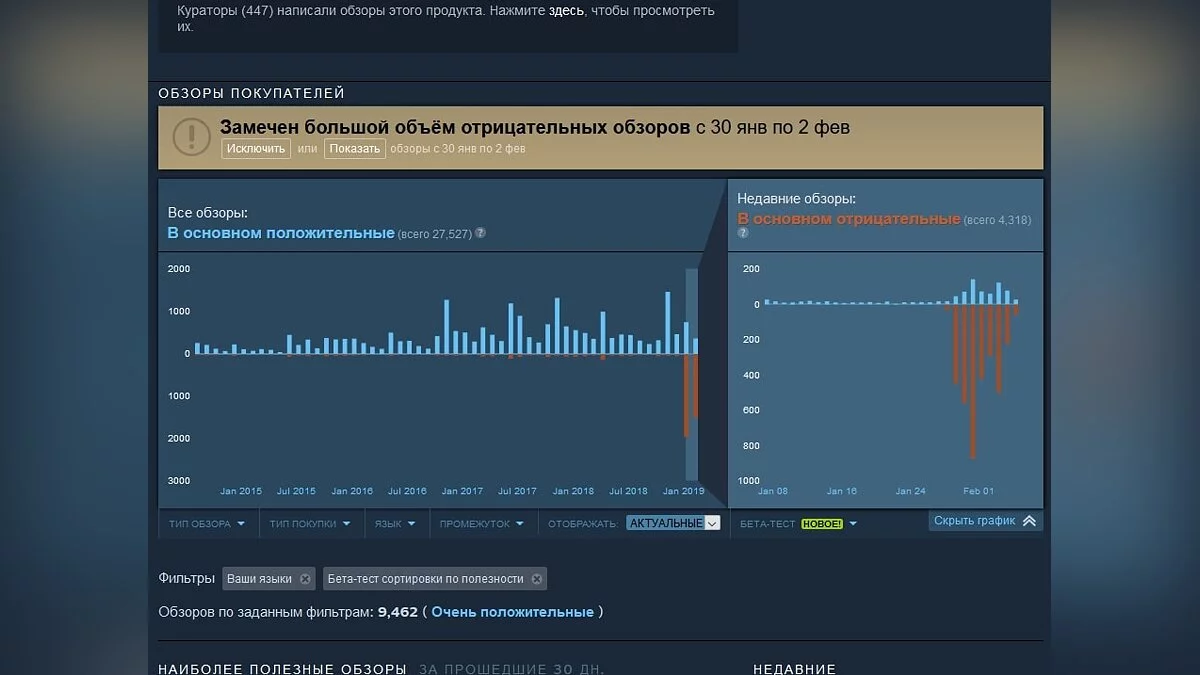The height and width of the screenshot is (675, 1200).
Task: Click 'Показать' button in review warning banner
Action: click(x=355, y=149)
